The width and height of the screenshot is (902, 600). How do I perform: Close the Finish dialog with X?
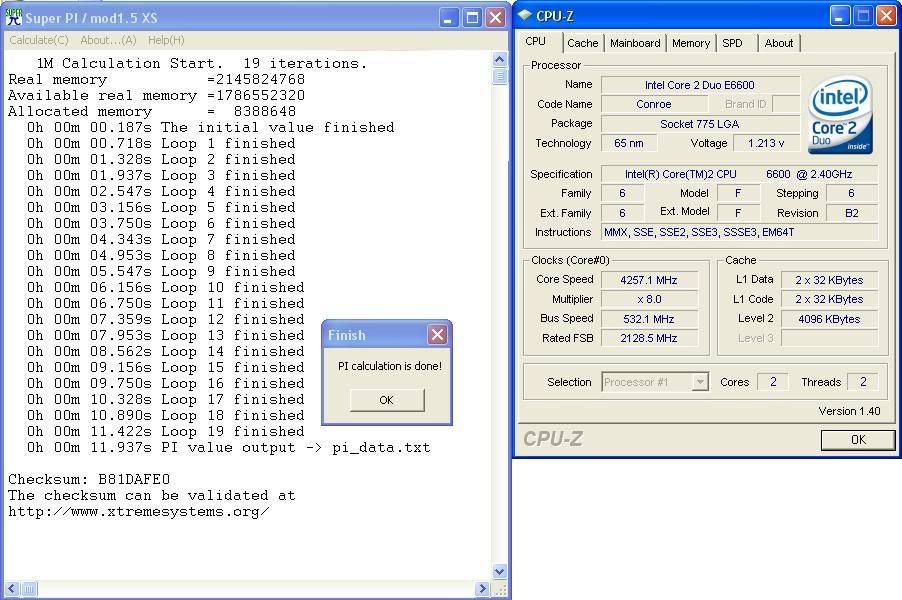437,335
